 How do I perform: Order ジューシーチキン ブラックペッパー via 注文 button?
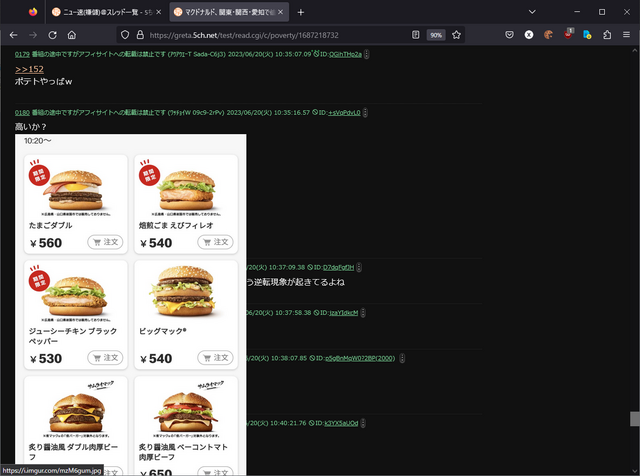(x=105, y=358)
